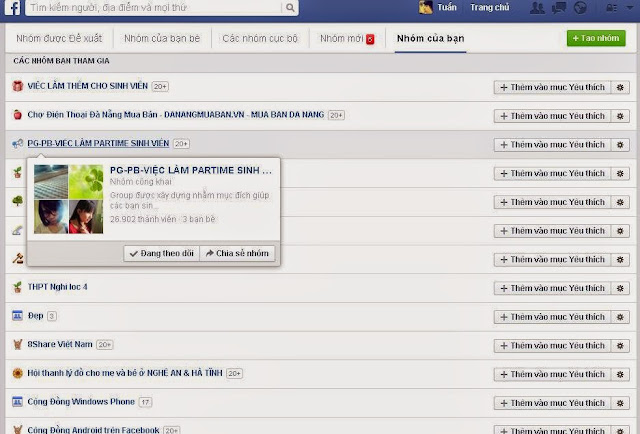Open PG-PB-VIỆC LÀM PARTIME SINH VIÊN group link
The image size is (640, 434).
coord(98,143)
